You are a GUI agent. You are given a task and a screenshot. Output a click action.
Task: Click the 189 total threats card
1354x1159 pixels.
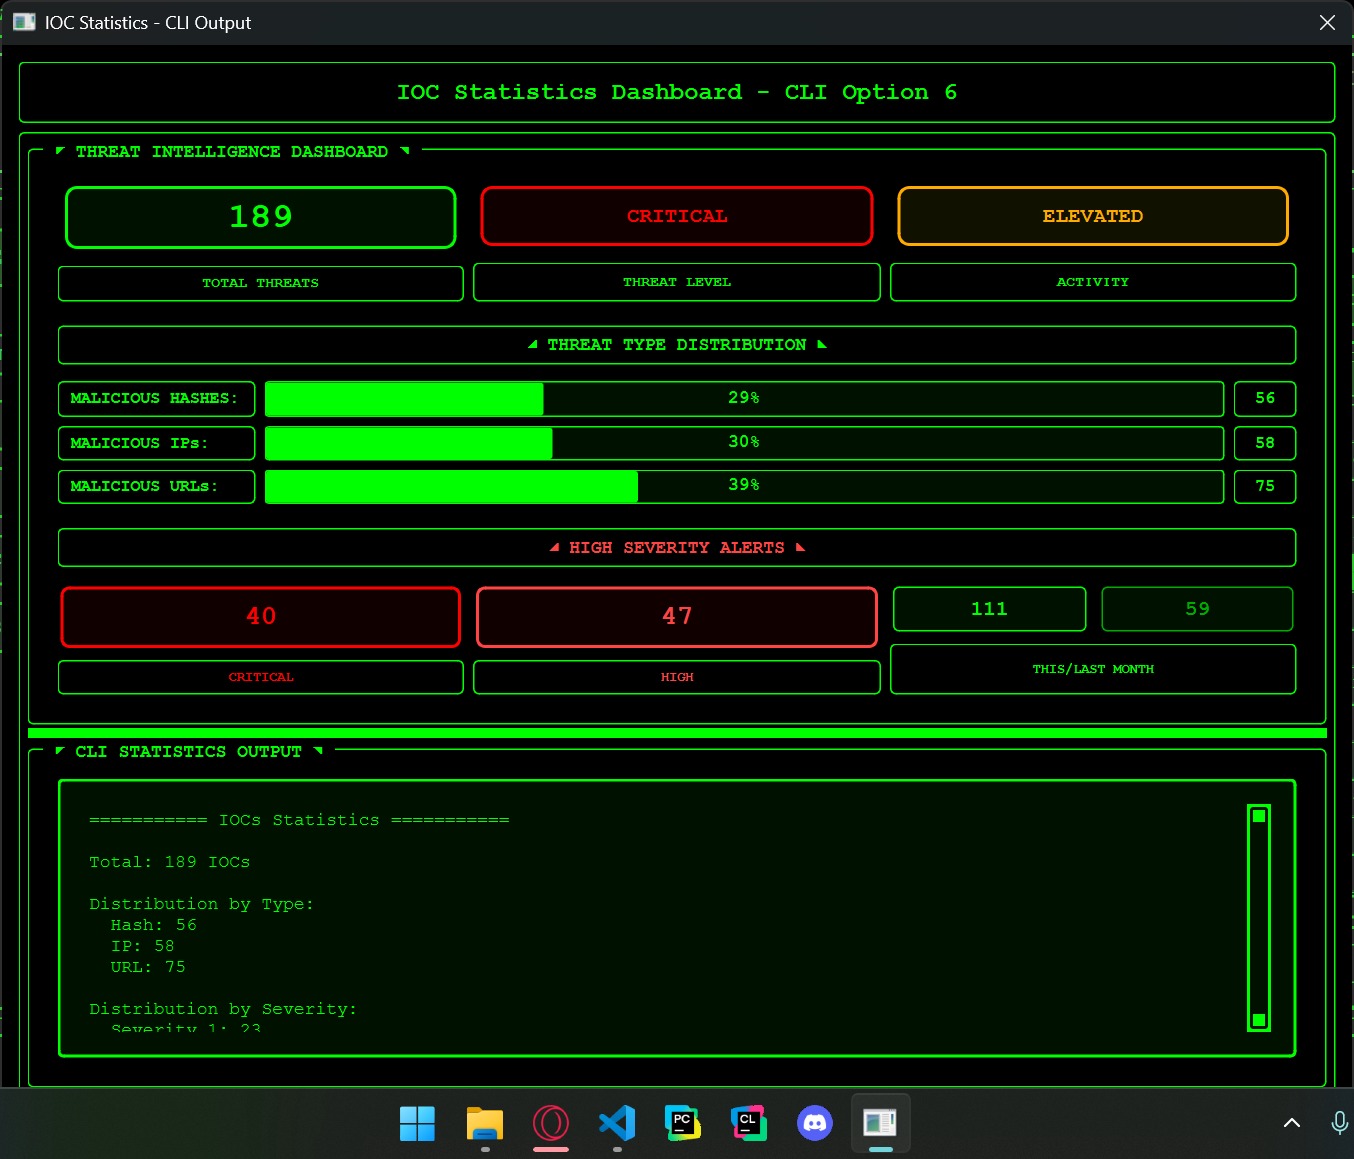point(260,217)
